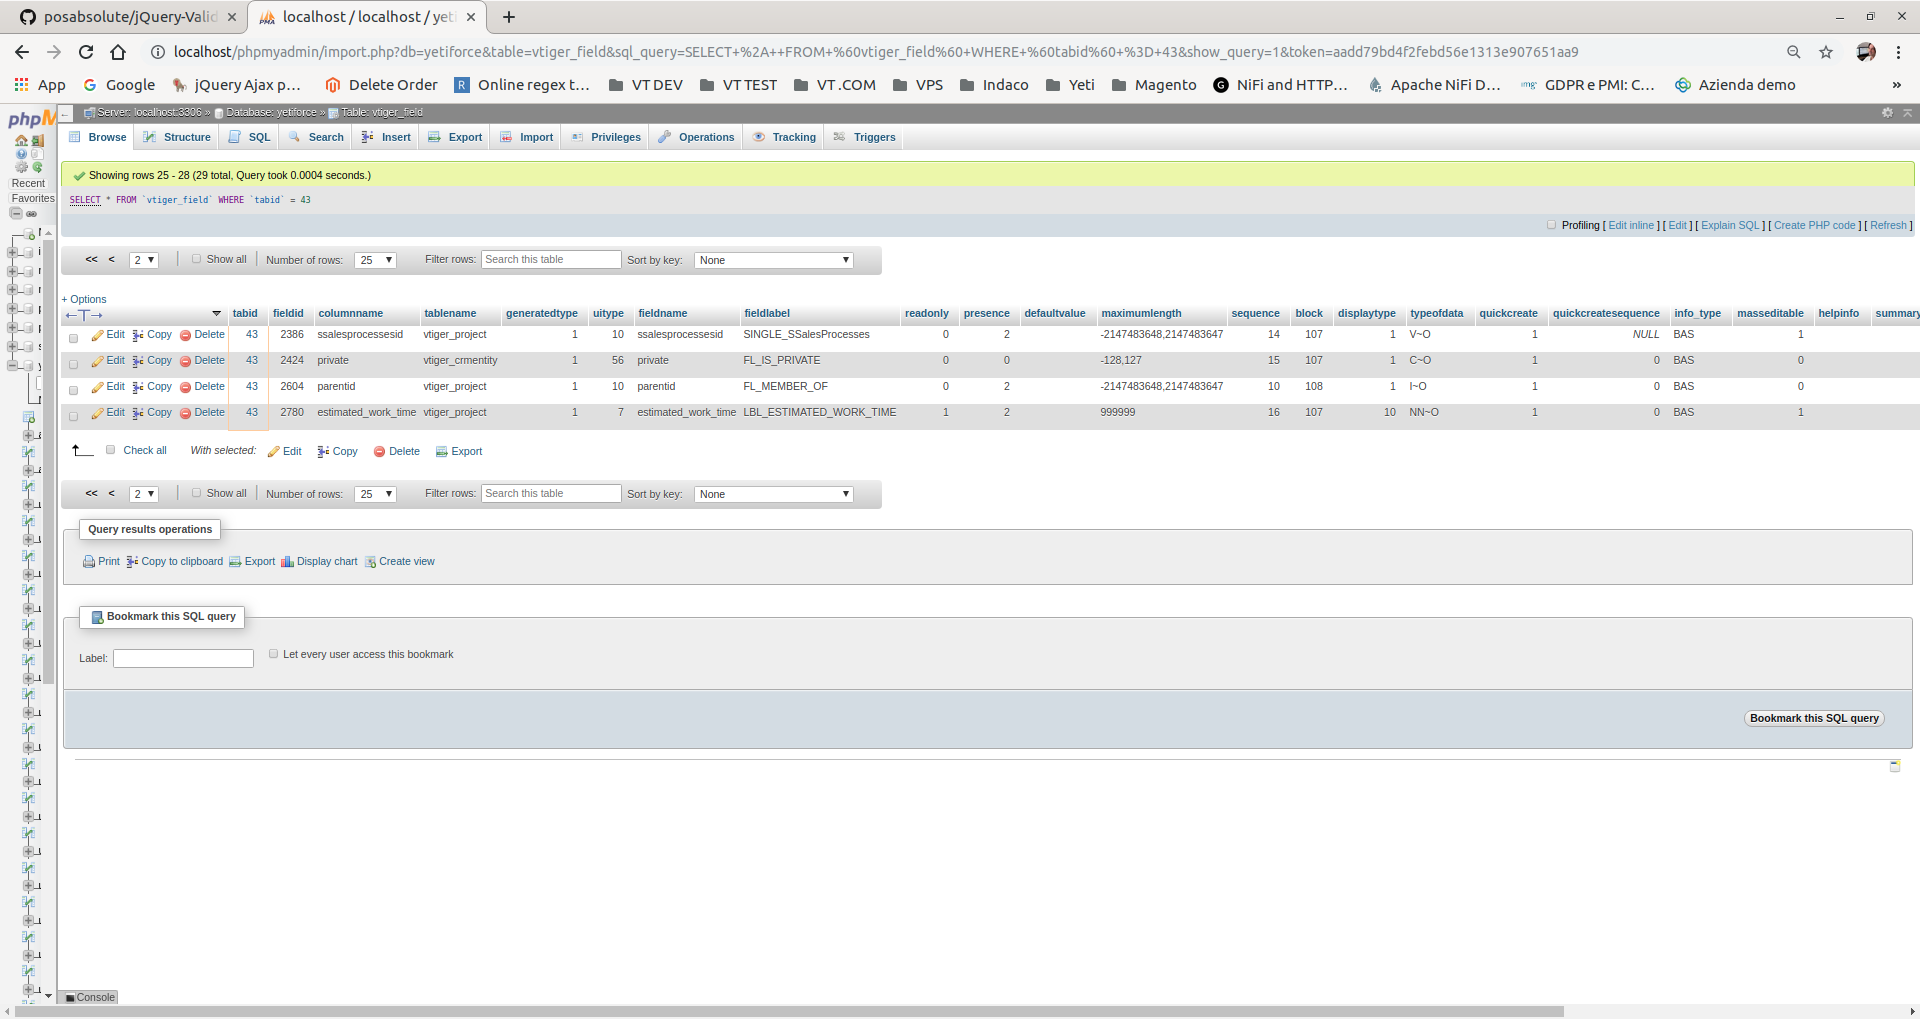Open the Export tab
Viewport: 1920px width, 1019px height.
tap(455, 137)
